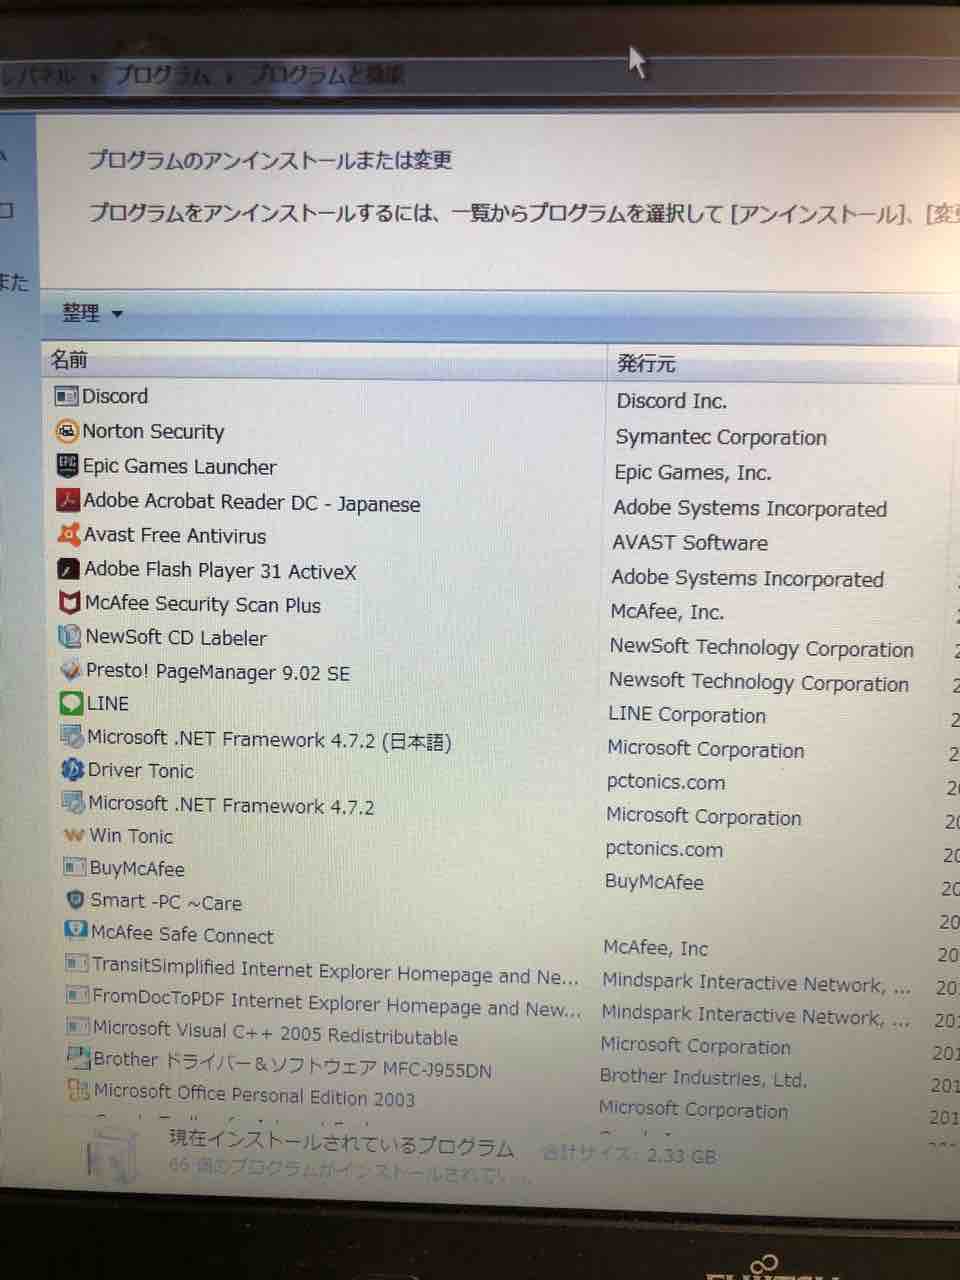Select the Avast Free Antivirus icon

pyautogui.click(x=69, y=534)
